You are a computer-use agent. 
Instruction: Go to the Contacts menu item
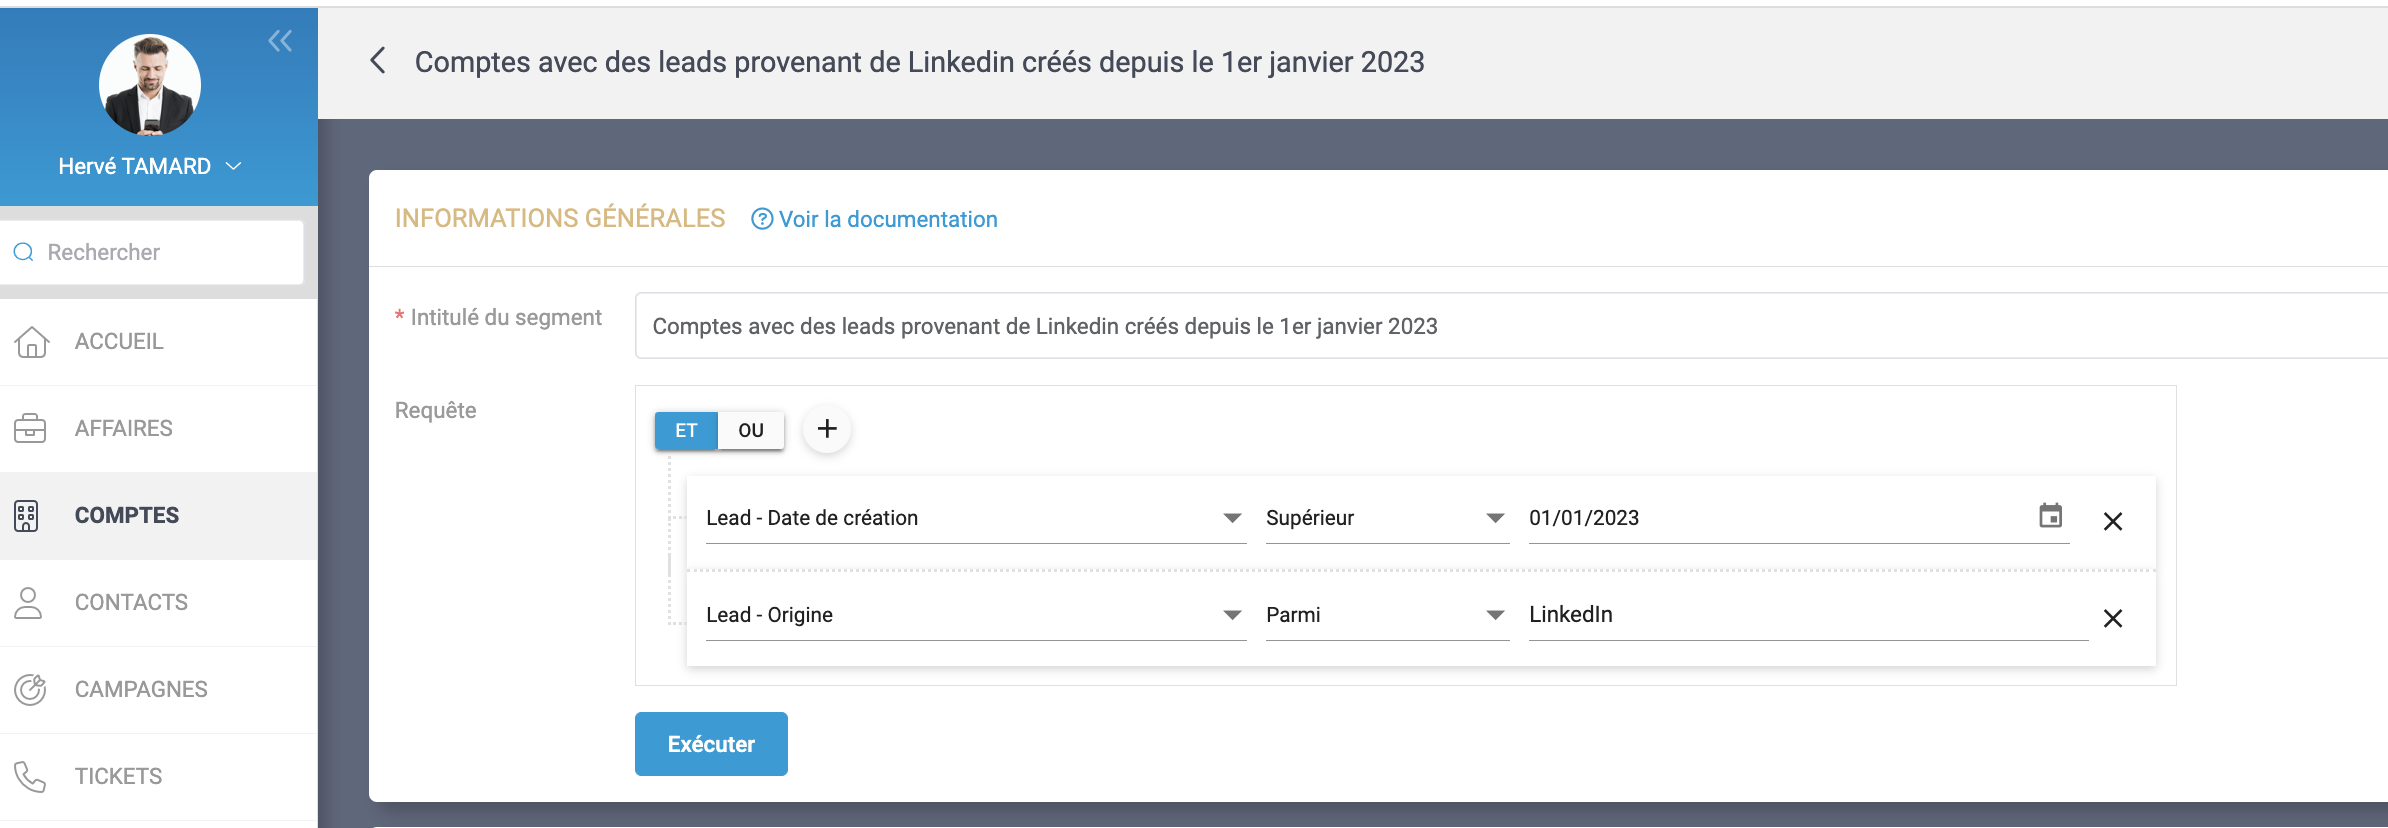click(x=131, y=602)
